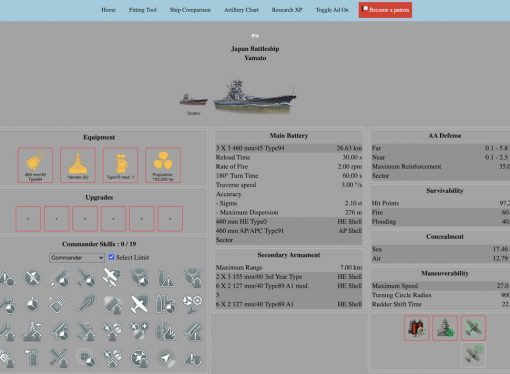This screenshot has height=374, width=510.
Task: Choose the shells with flame skill
Action: point(166,331)
